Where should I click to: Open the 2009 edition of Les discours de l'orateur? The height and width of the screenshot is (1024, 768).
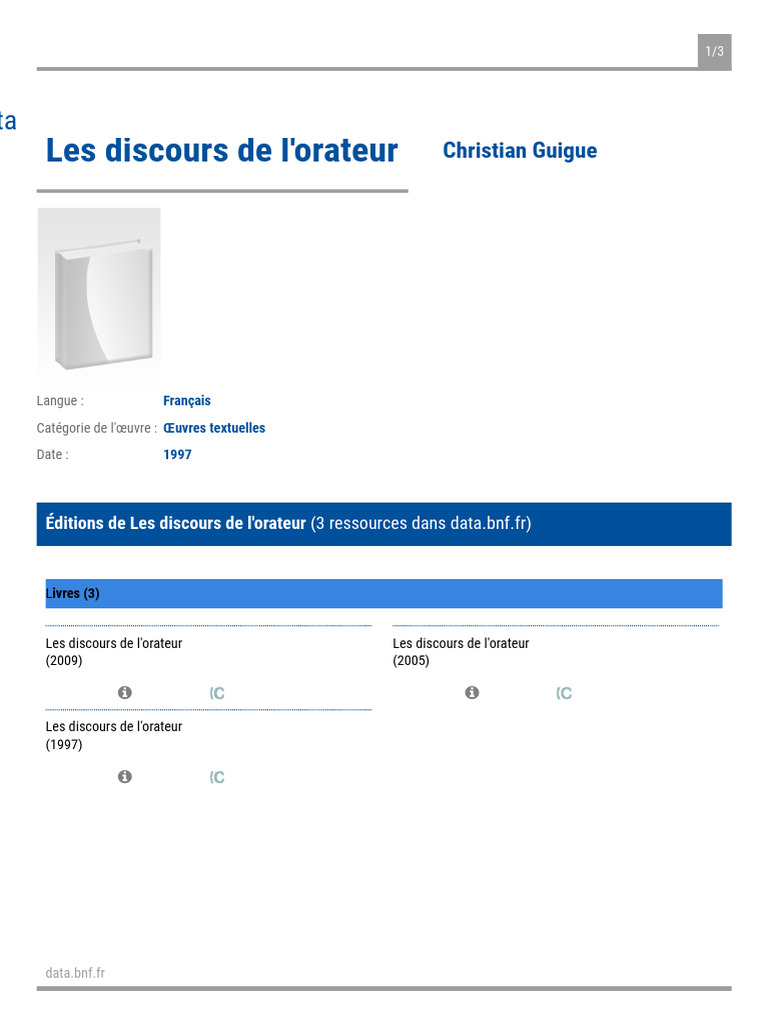coord(114,652)
